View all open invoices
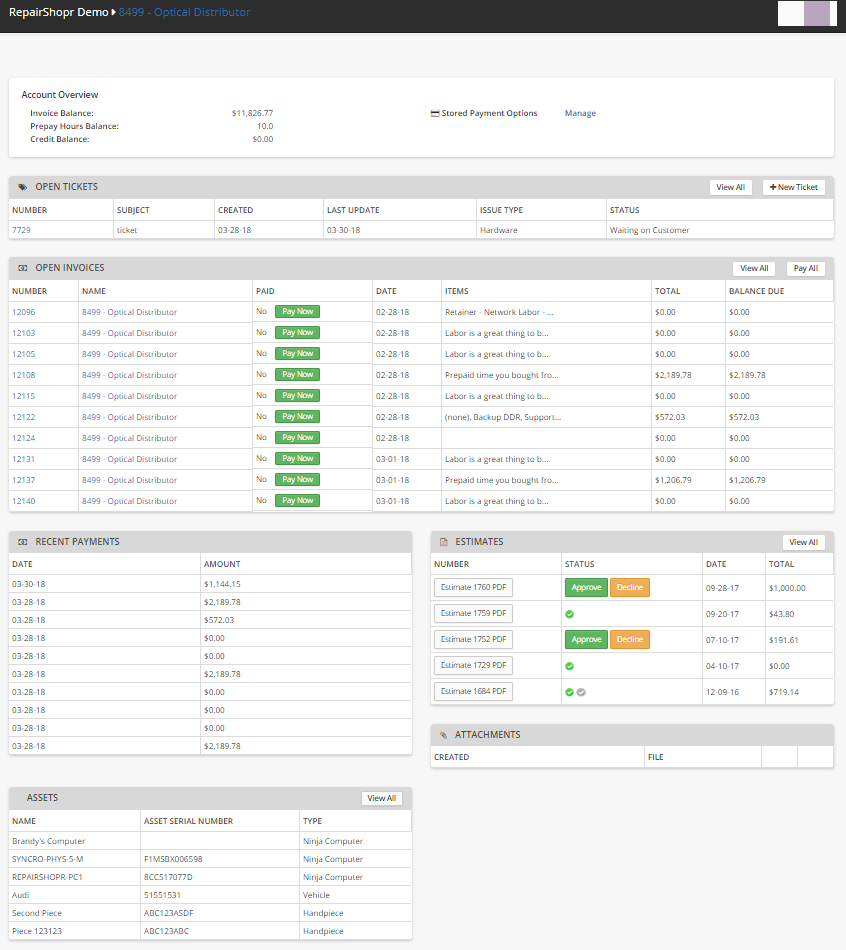Screen dimensions: 846x950 coord(754,268)
